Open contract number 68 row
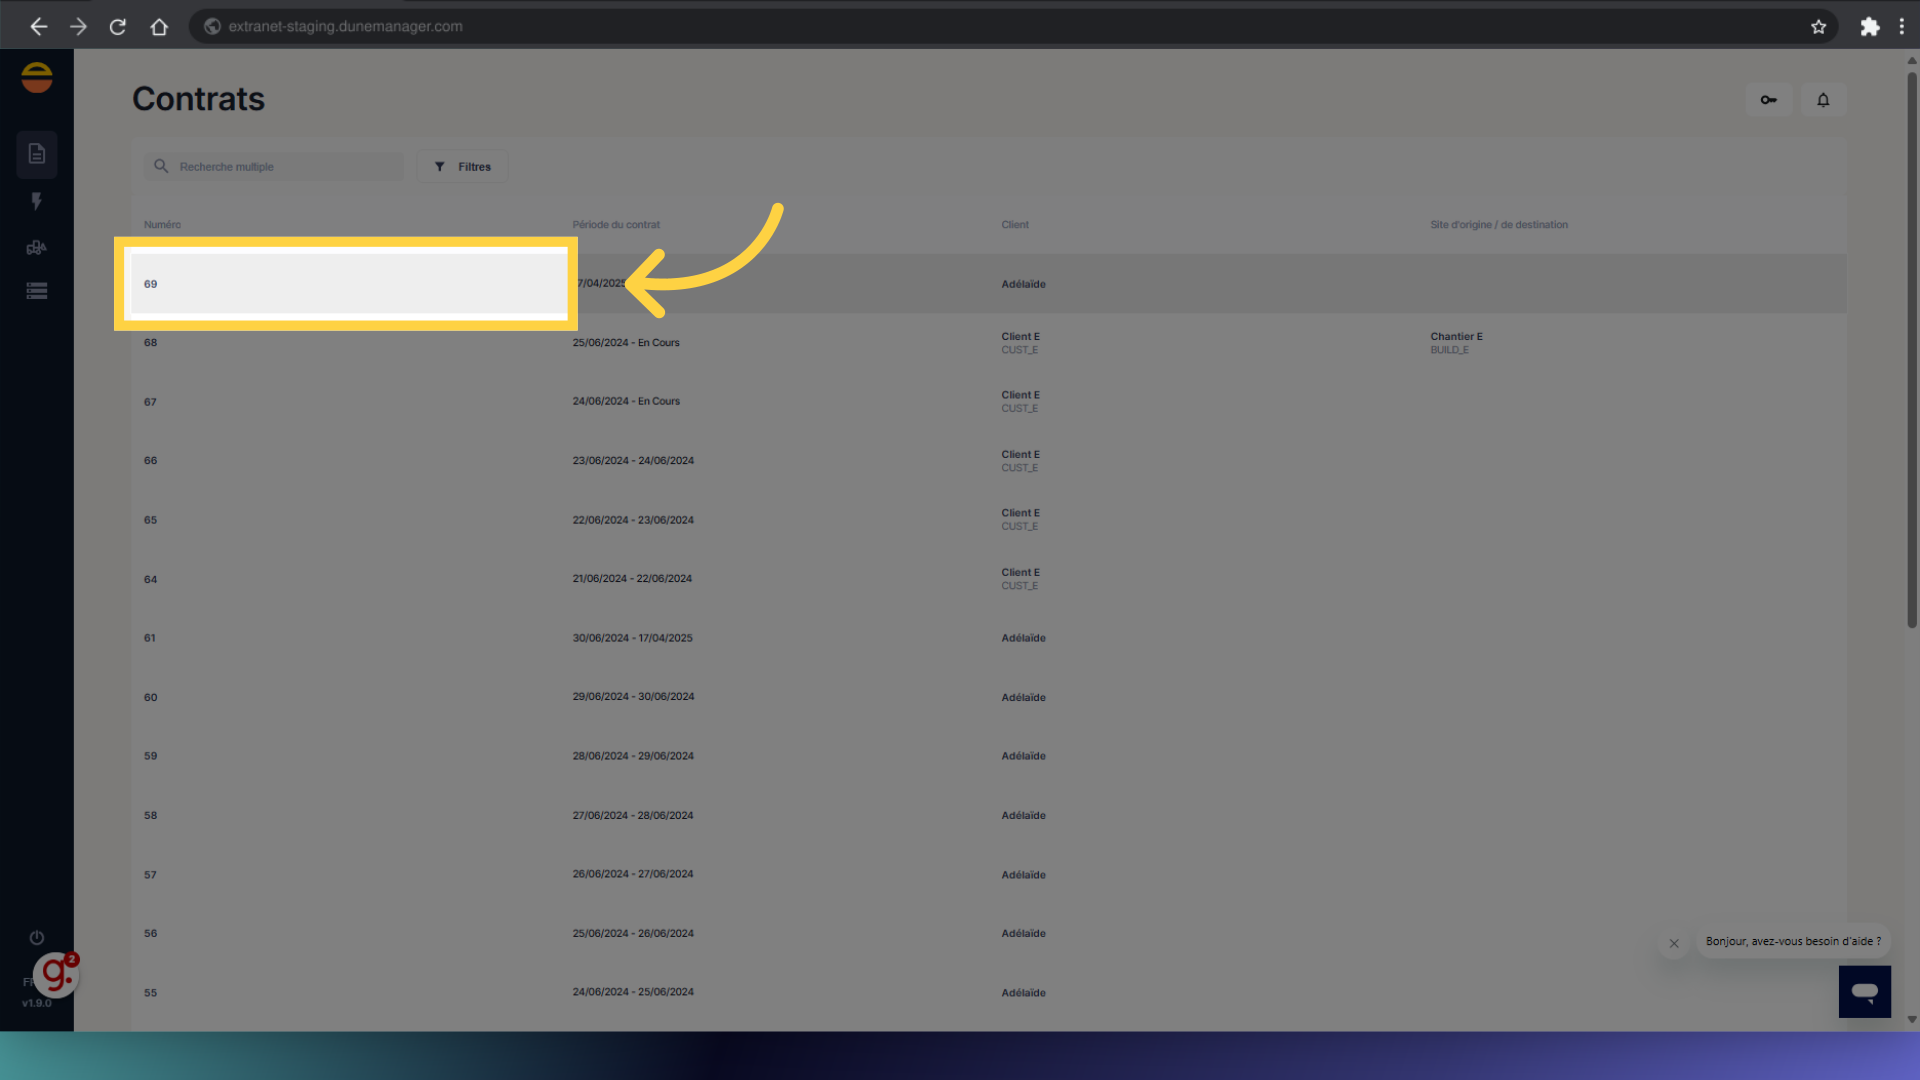The height and width of the screenshot is (1080, 1920). [151, 343]
